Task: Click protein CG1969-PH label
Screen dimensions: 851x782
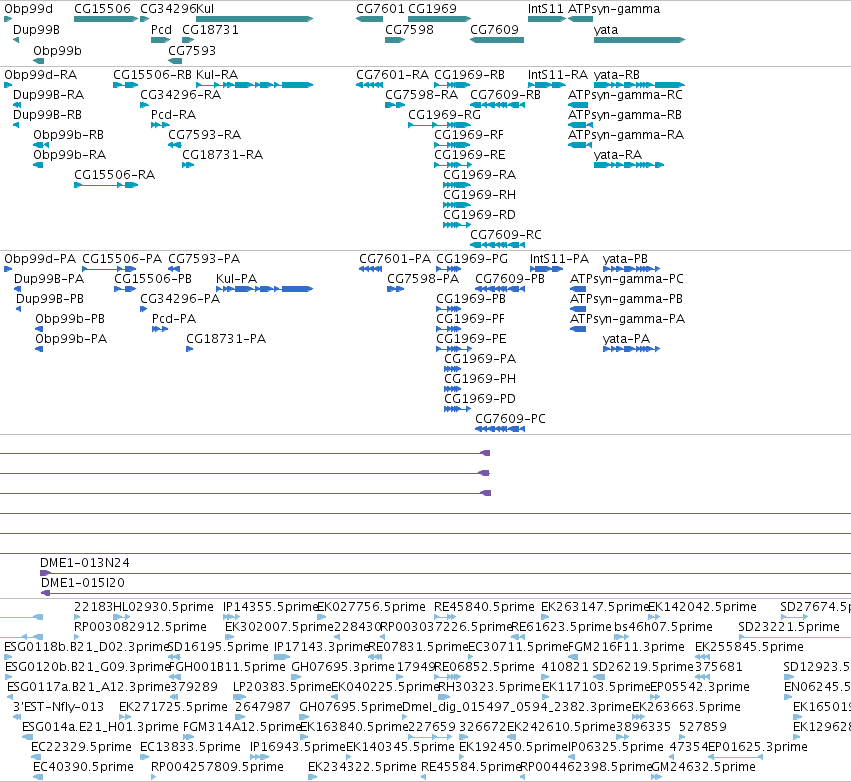Action: point(480,378)
